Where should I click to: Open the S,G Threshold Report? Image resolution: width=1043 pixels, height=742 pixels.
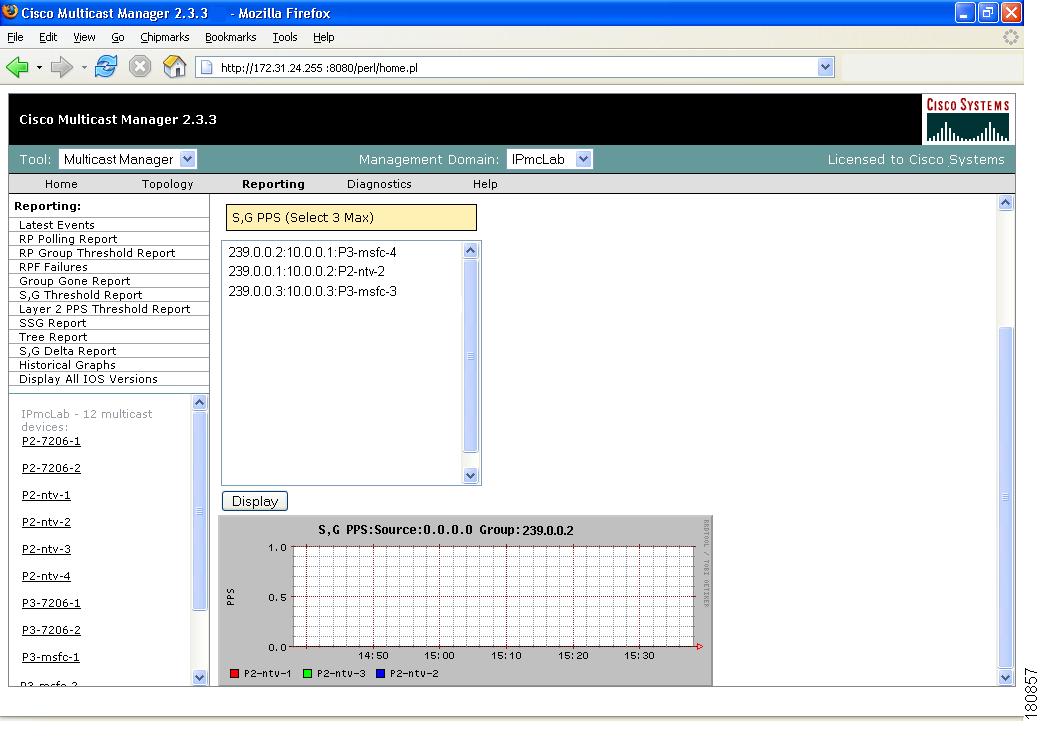click(x=80, y=295)
